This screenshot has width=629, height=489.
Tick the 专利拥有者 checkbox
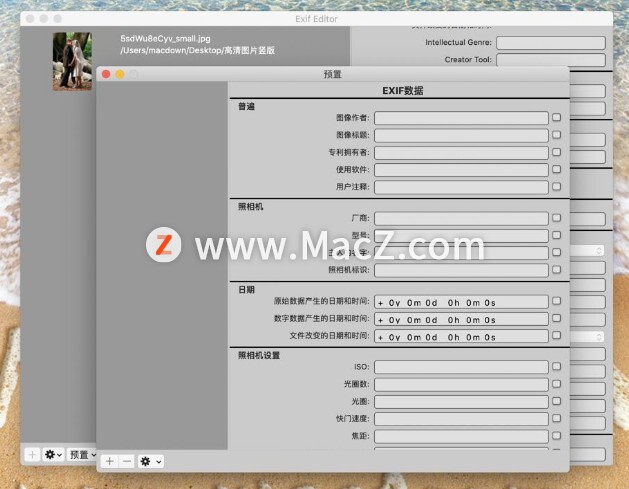point(556,152)
